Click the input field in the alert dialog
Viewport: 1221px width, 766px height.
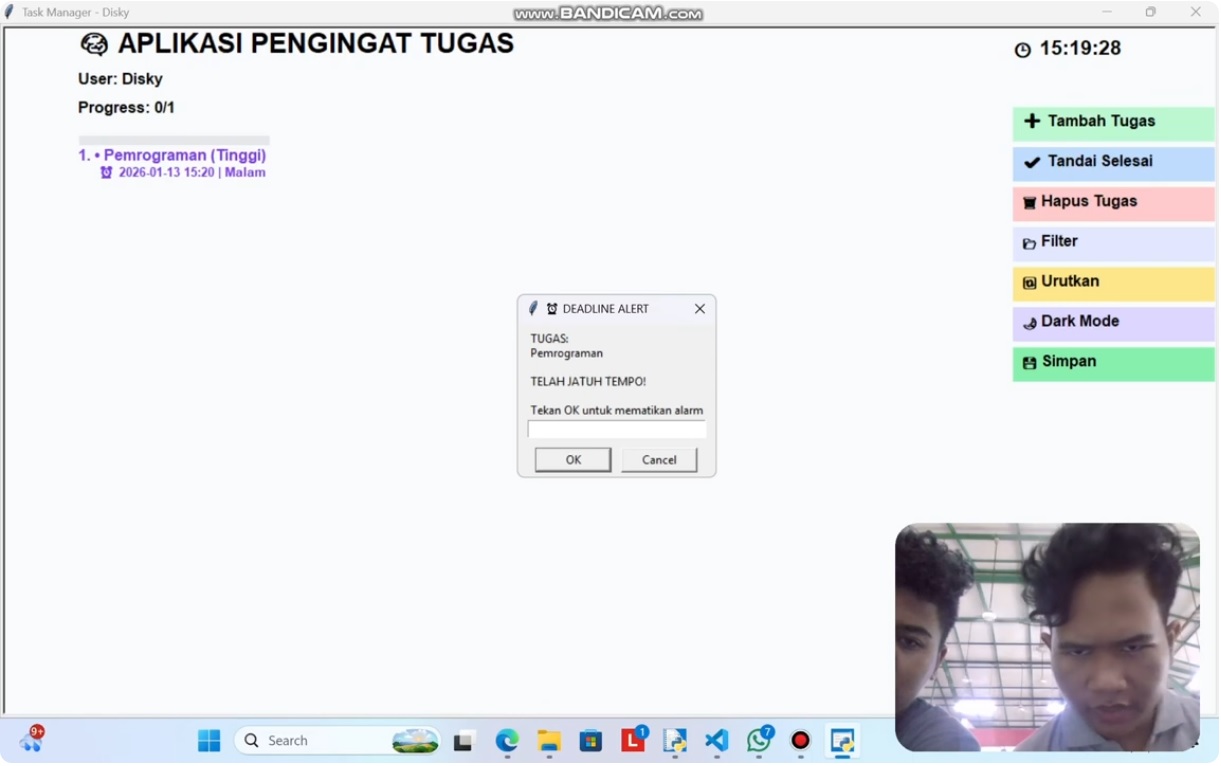(617, 428)
